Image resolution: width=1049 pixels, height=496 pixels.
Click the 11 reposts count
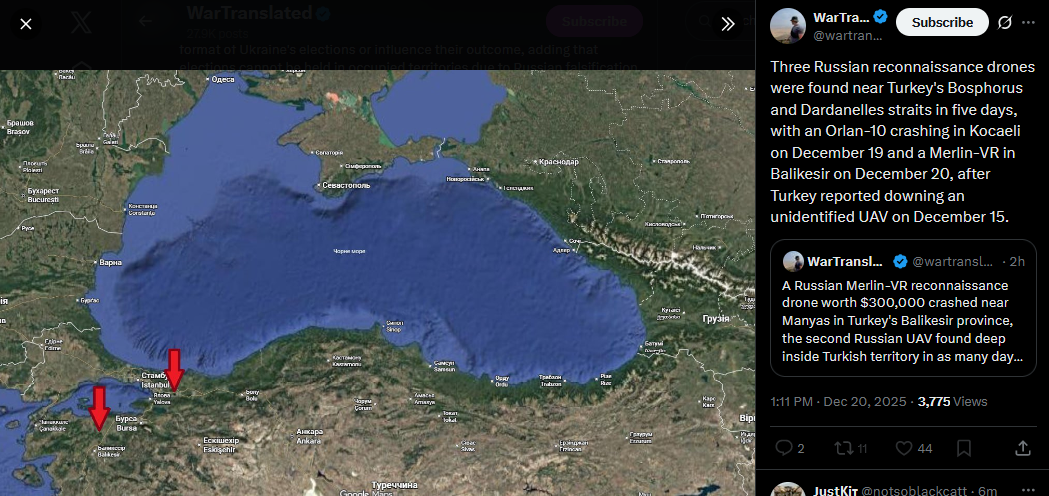point(862,448)
